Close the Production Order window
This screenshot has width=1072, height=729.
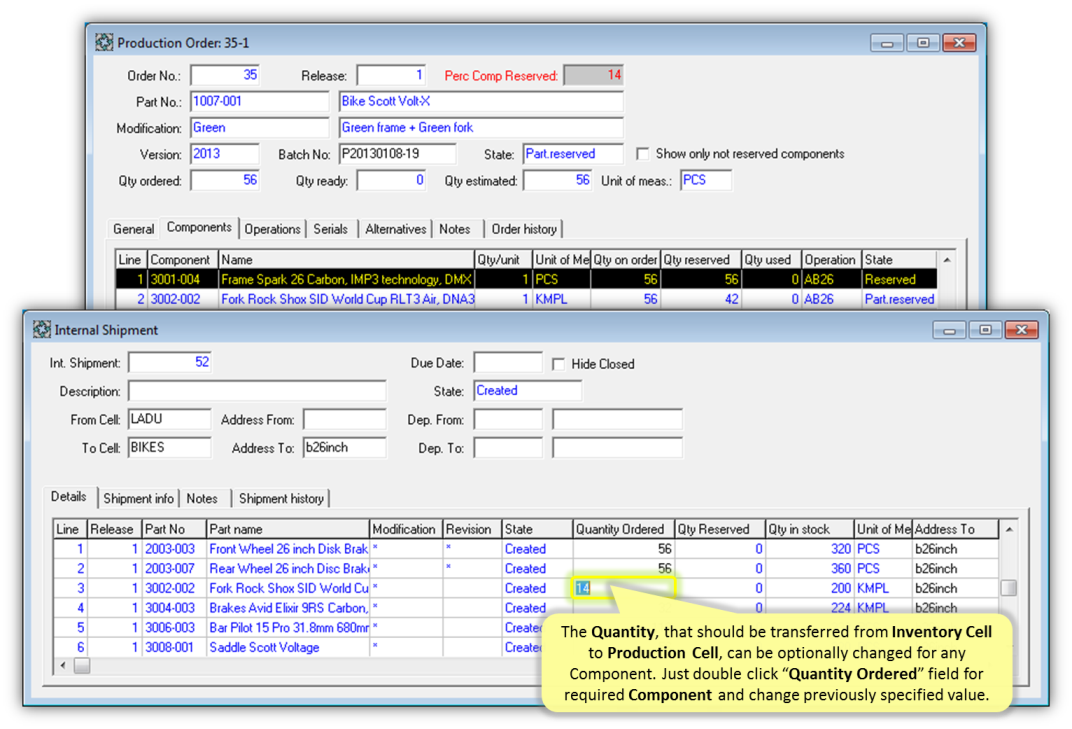click(958, 43)
